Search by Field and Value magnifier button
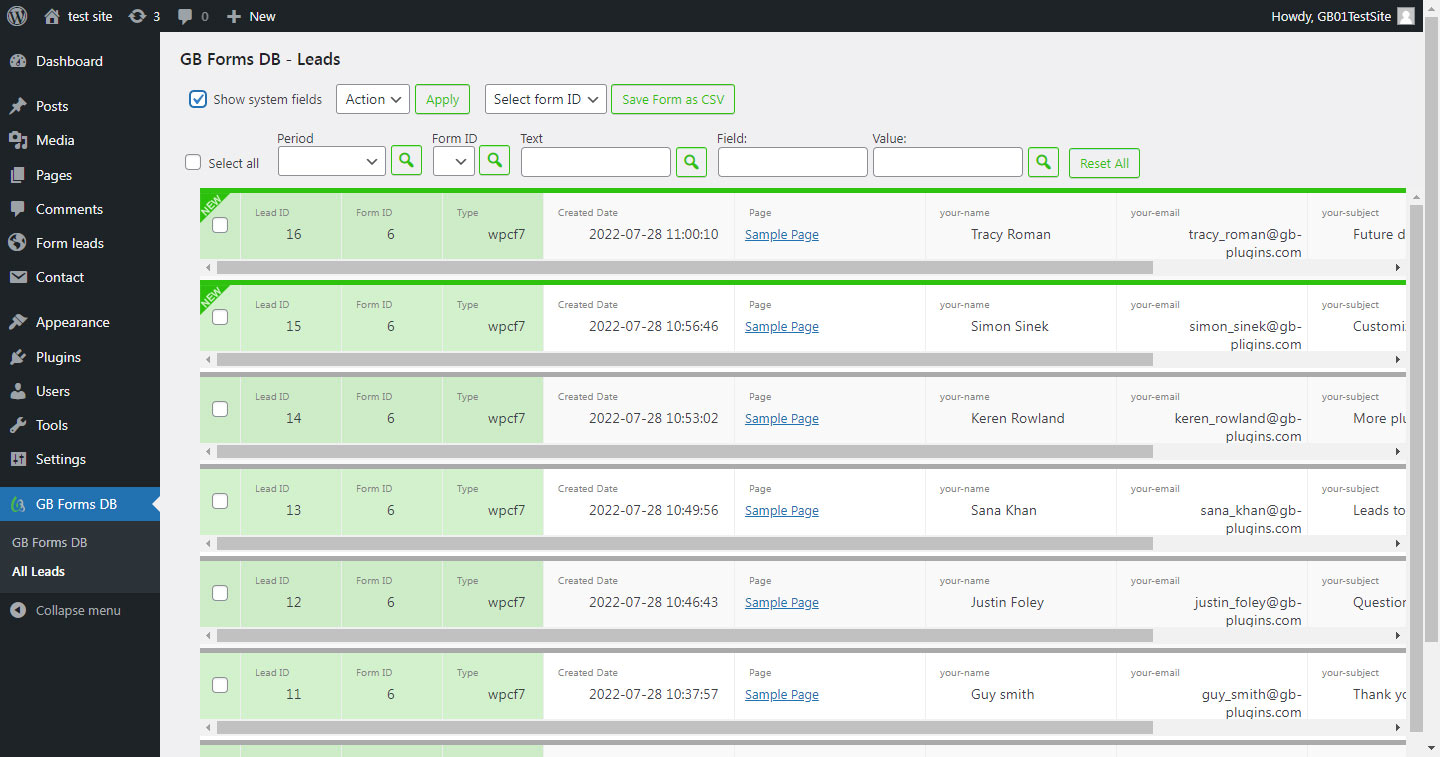The height and width of the screenshot is (757, 1440). tap(1044, 162)
